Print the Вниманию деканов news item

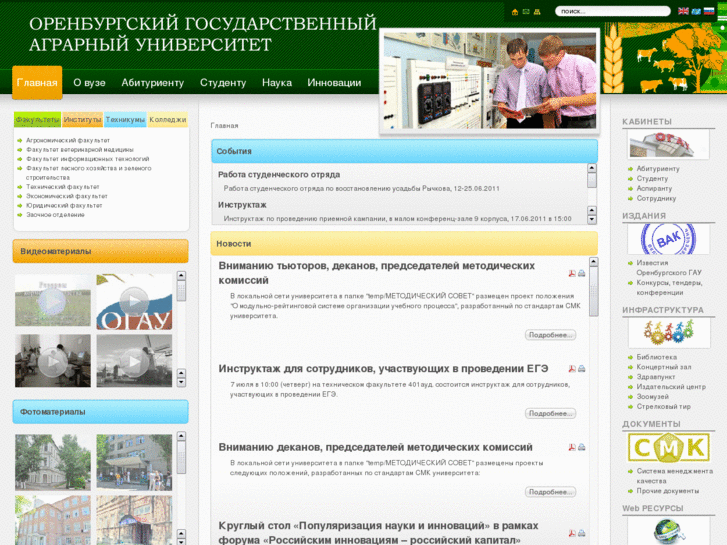click(x=581, y=447)
